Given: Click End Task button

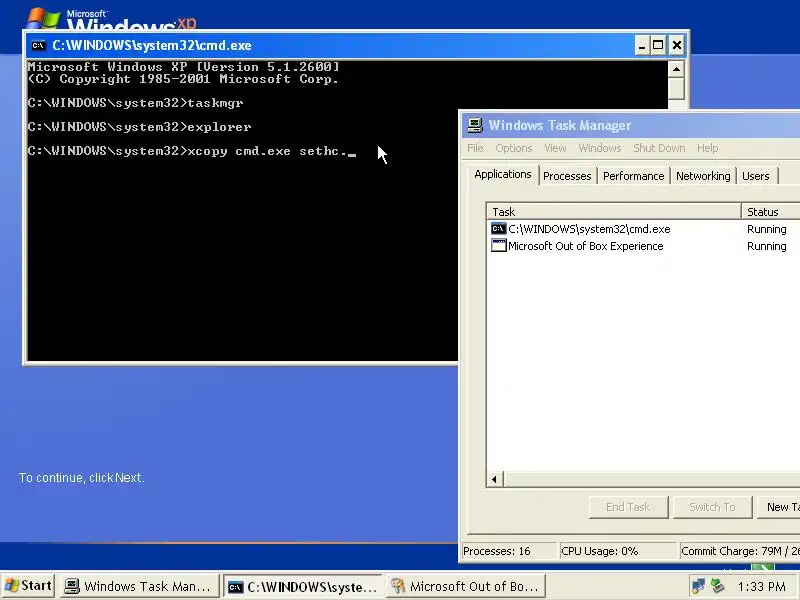Looking at the screenshot, I should pos(628,507).
